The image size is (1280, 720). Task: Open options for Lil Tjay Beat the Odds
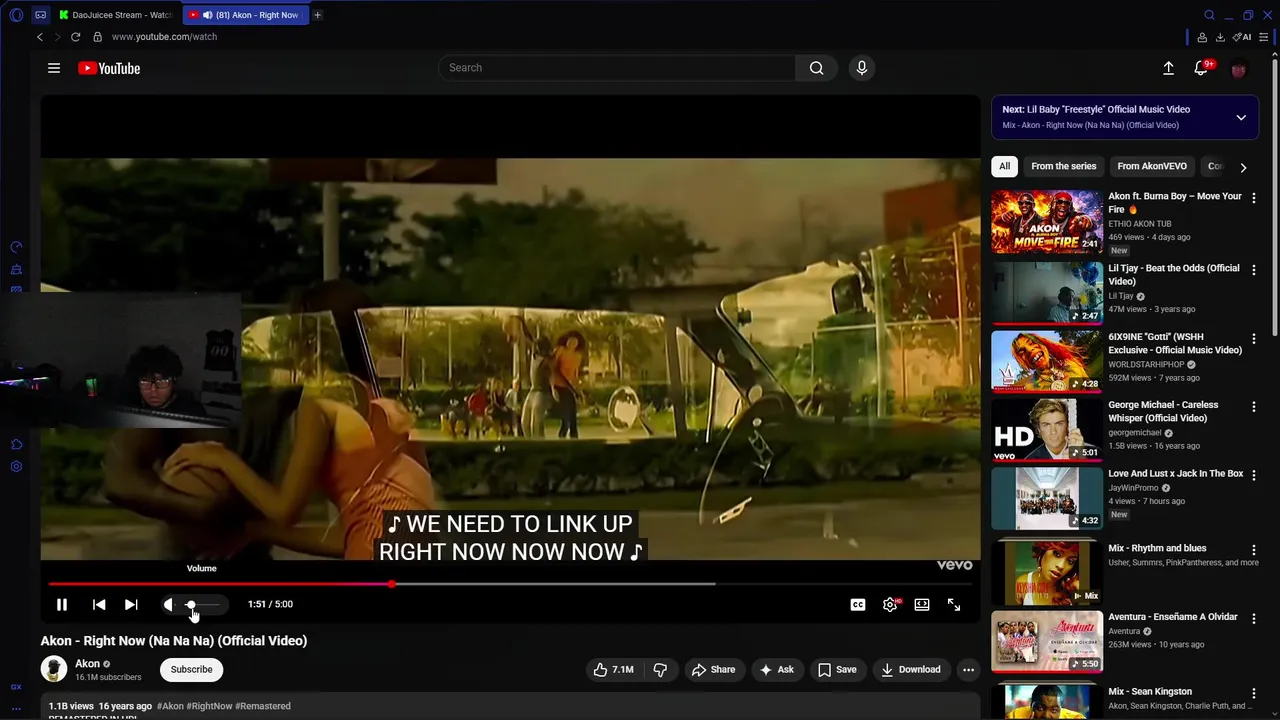(1253, 270)
